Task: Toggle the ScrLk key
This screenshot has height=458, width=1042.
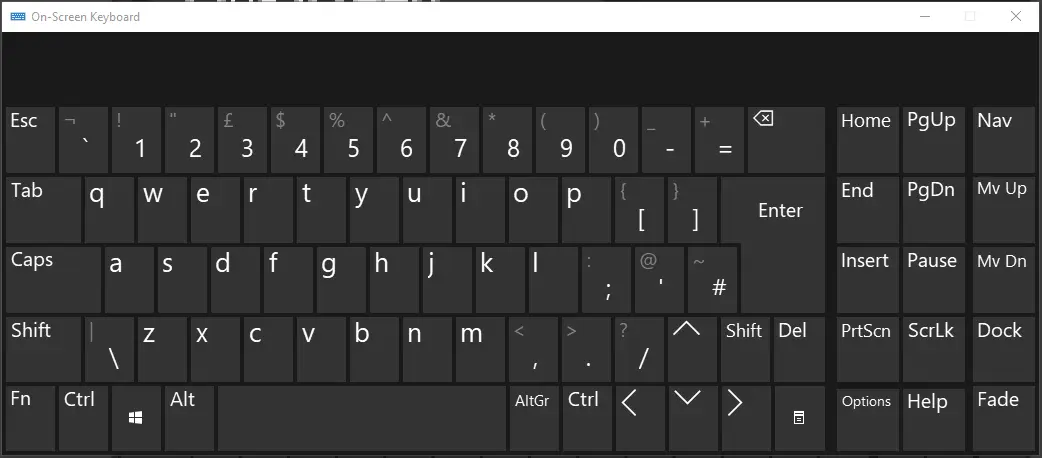Action: (x=934, y=349)
